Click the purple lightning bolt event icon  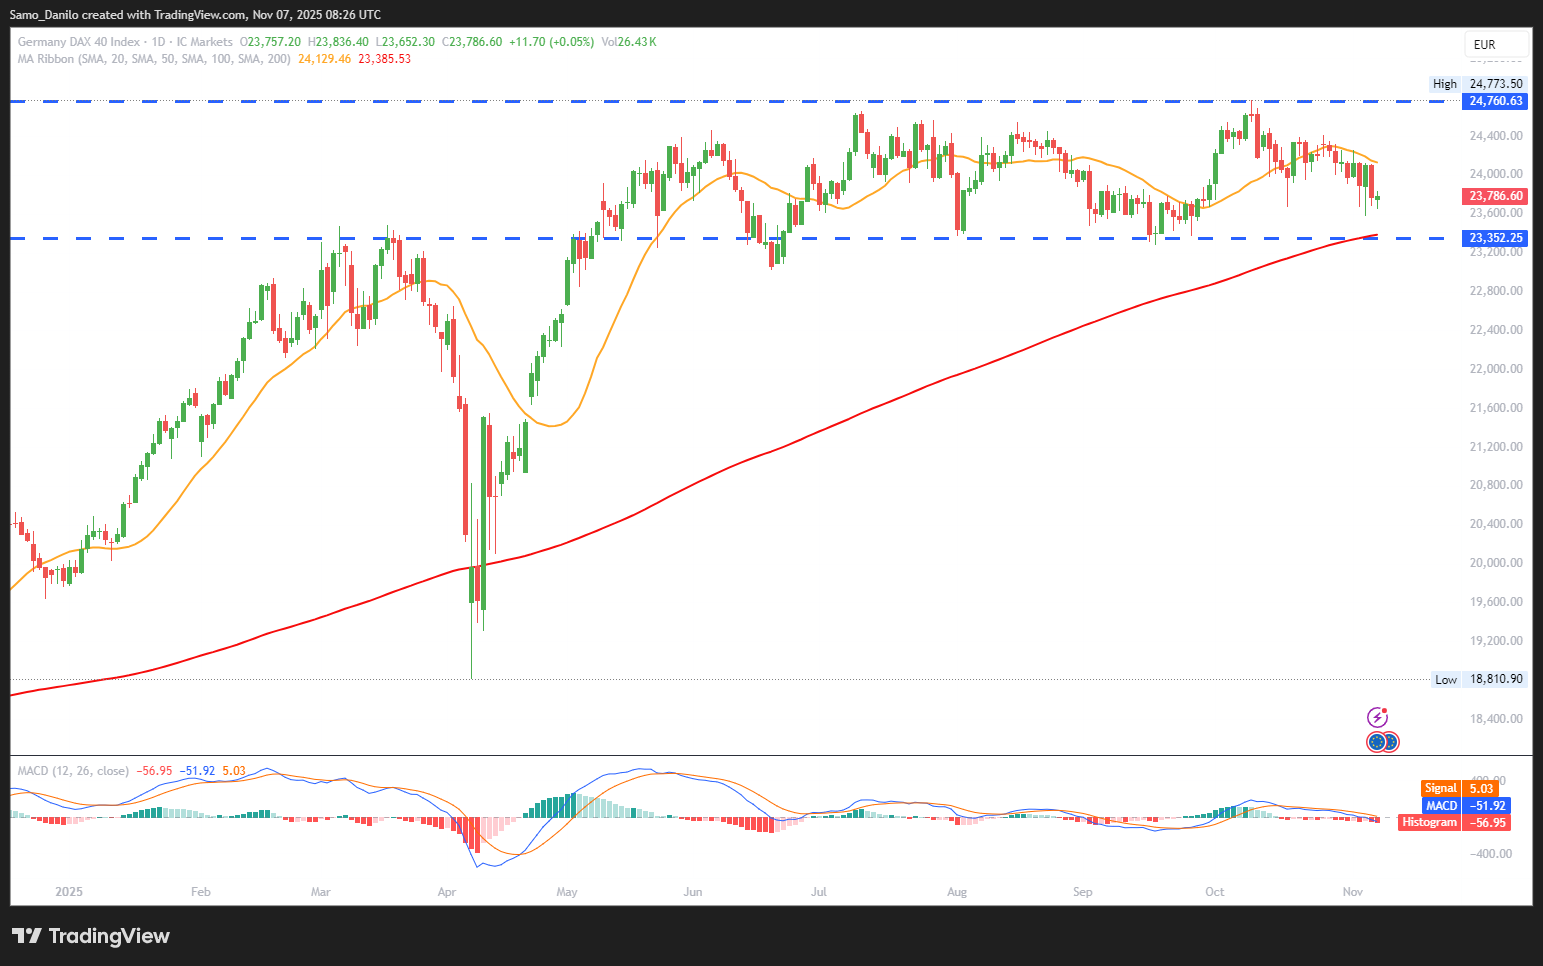[x=1377, y=717]
